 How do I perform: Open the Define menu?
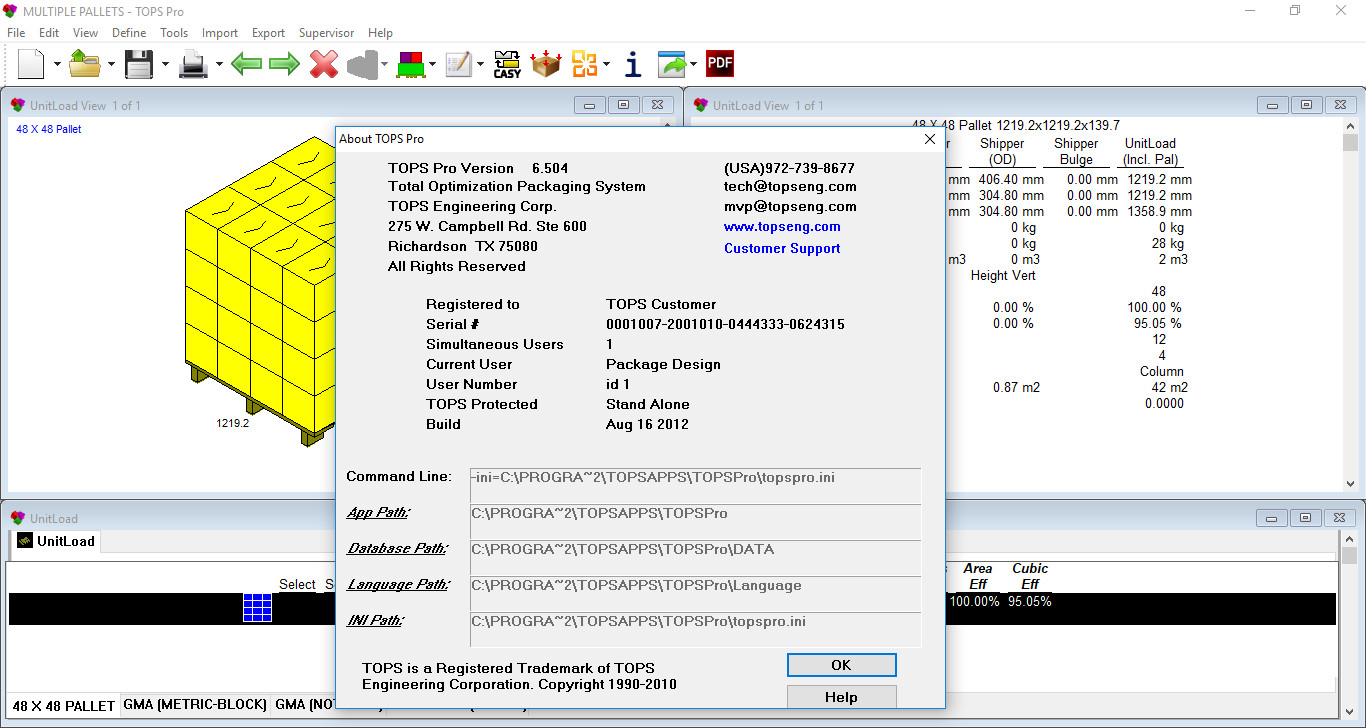tap(129, 33)
